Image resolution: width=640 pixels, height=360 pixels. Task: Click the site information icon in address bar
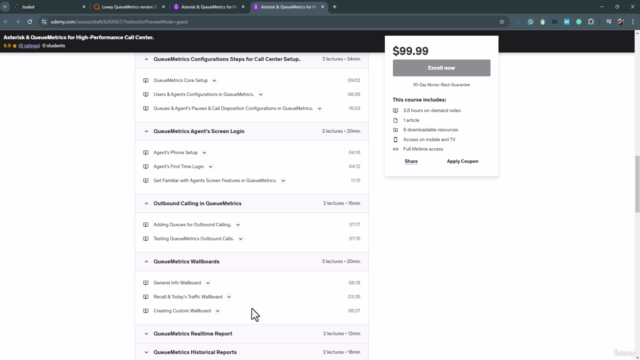(44, 22)
